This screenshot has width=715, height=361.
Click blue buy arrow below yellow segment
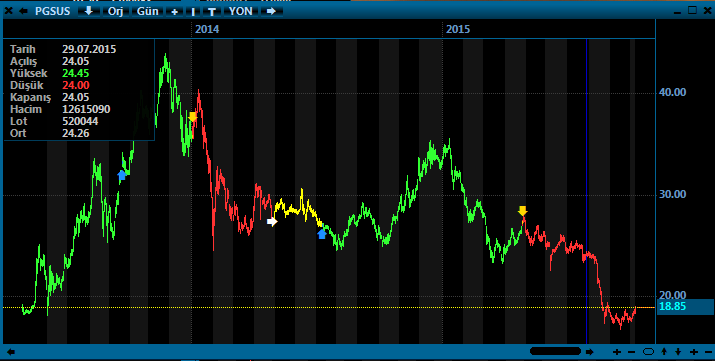[322, 234]
